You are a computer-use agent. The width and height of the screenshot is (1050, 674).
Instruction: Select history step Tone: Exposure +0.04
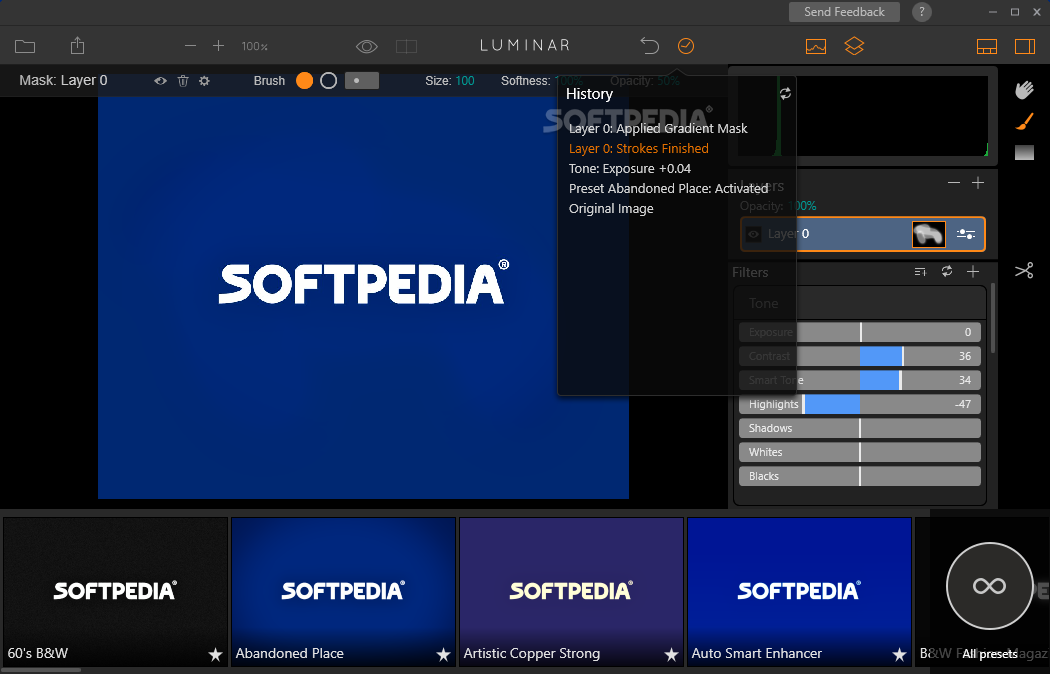pyautogui.click(x=629, y=169)
